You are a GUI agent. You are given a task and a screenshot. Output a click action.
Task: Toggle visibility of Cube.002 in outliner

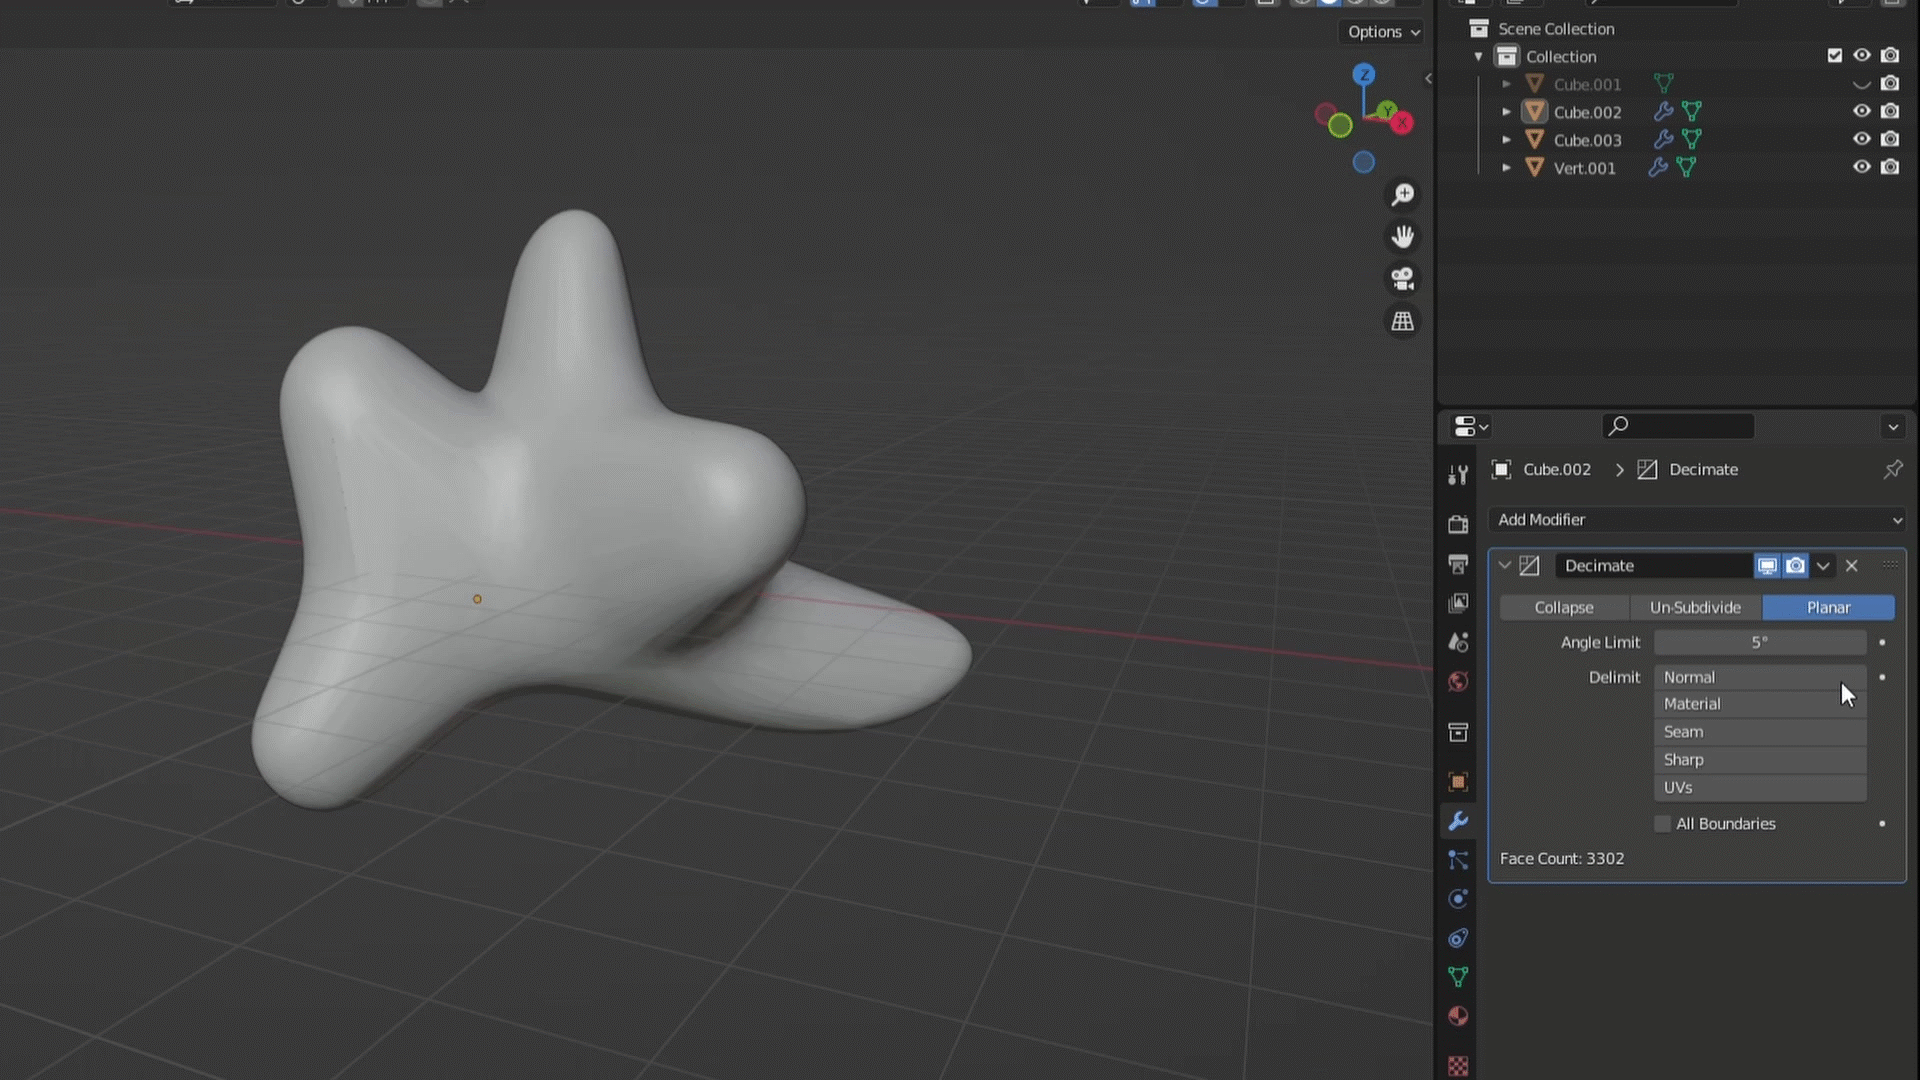(x=1862, y=112)
